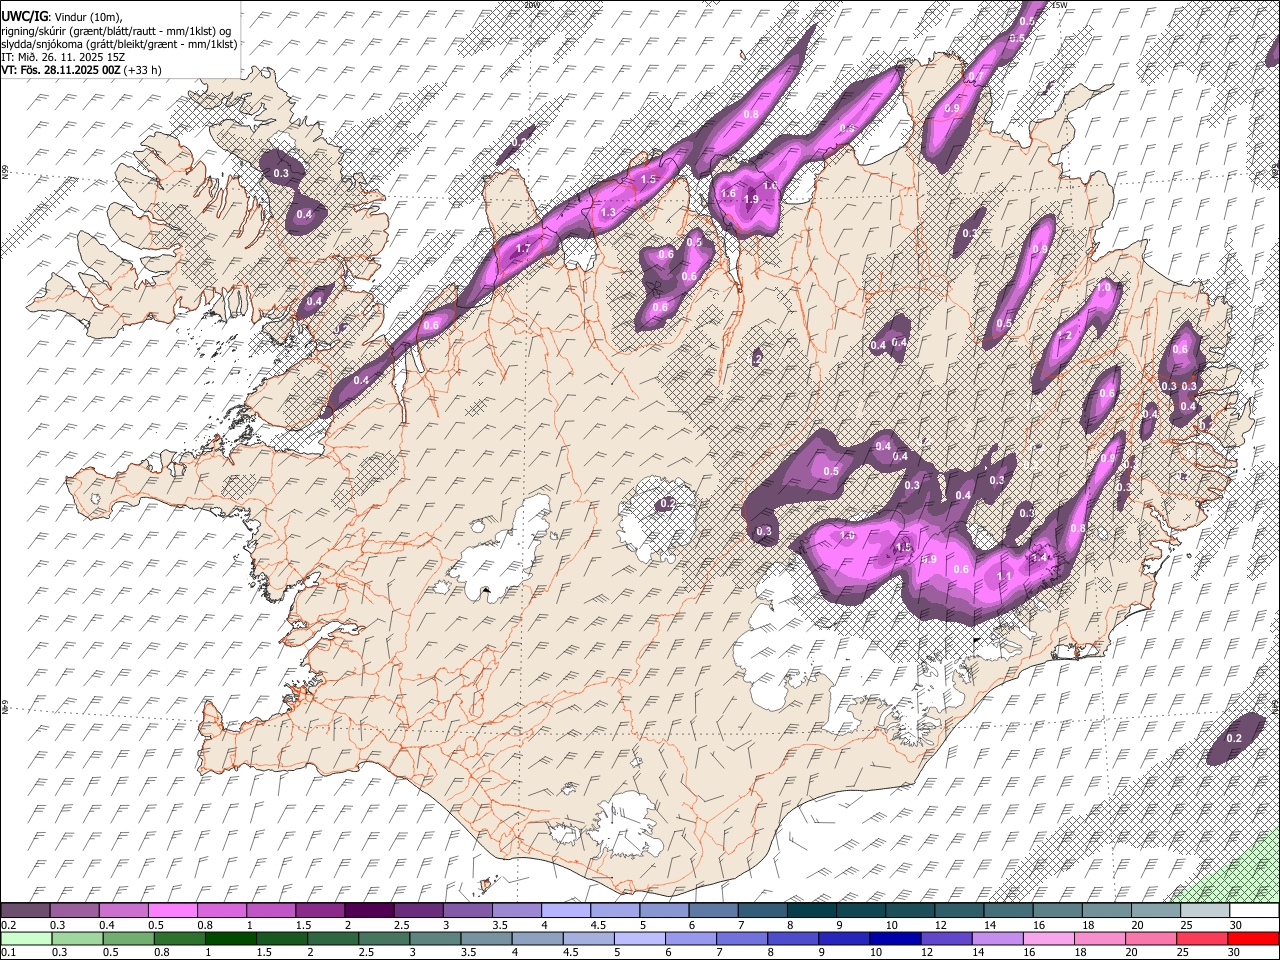Click the lavender swatch at 4 in the snow scale
Viewport: 1280px width, 960px height.
coord(566,911)
